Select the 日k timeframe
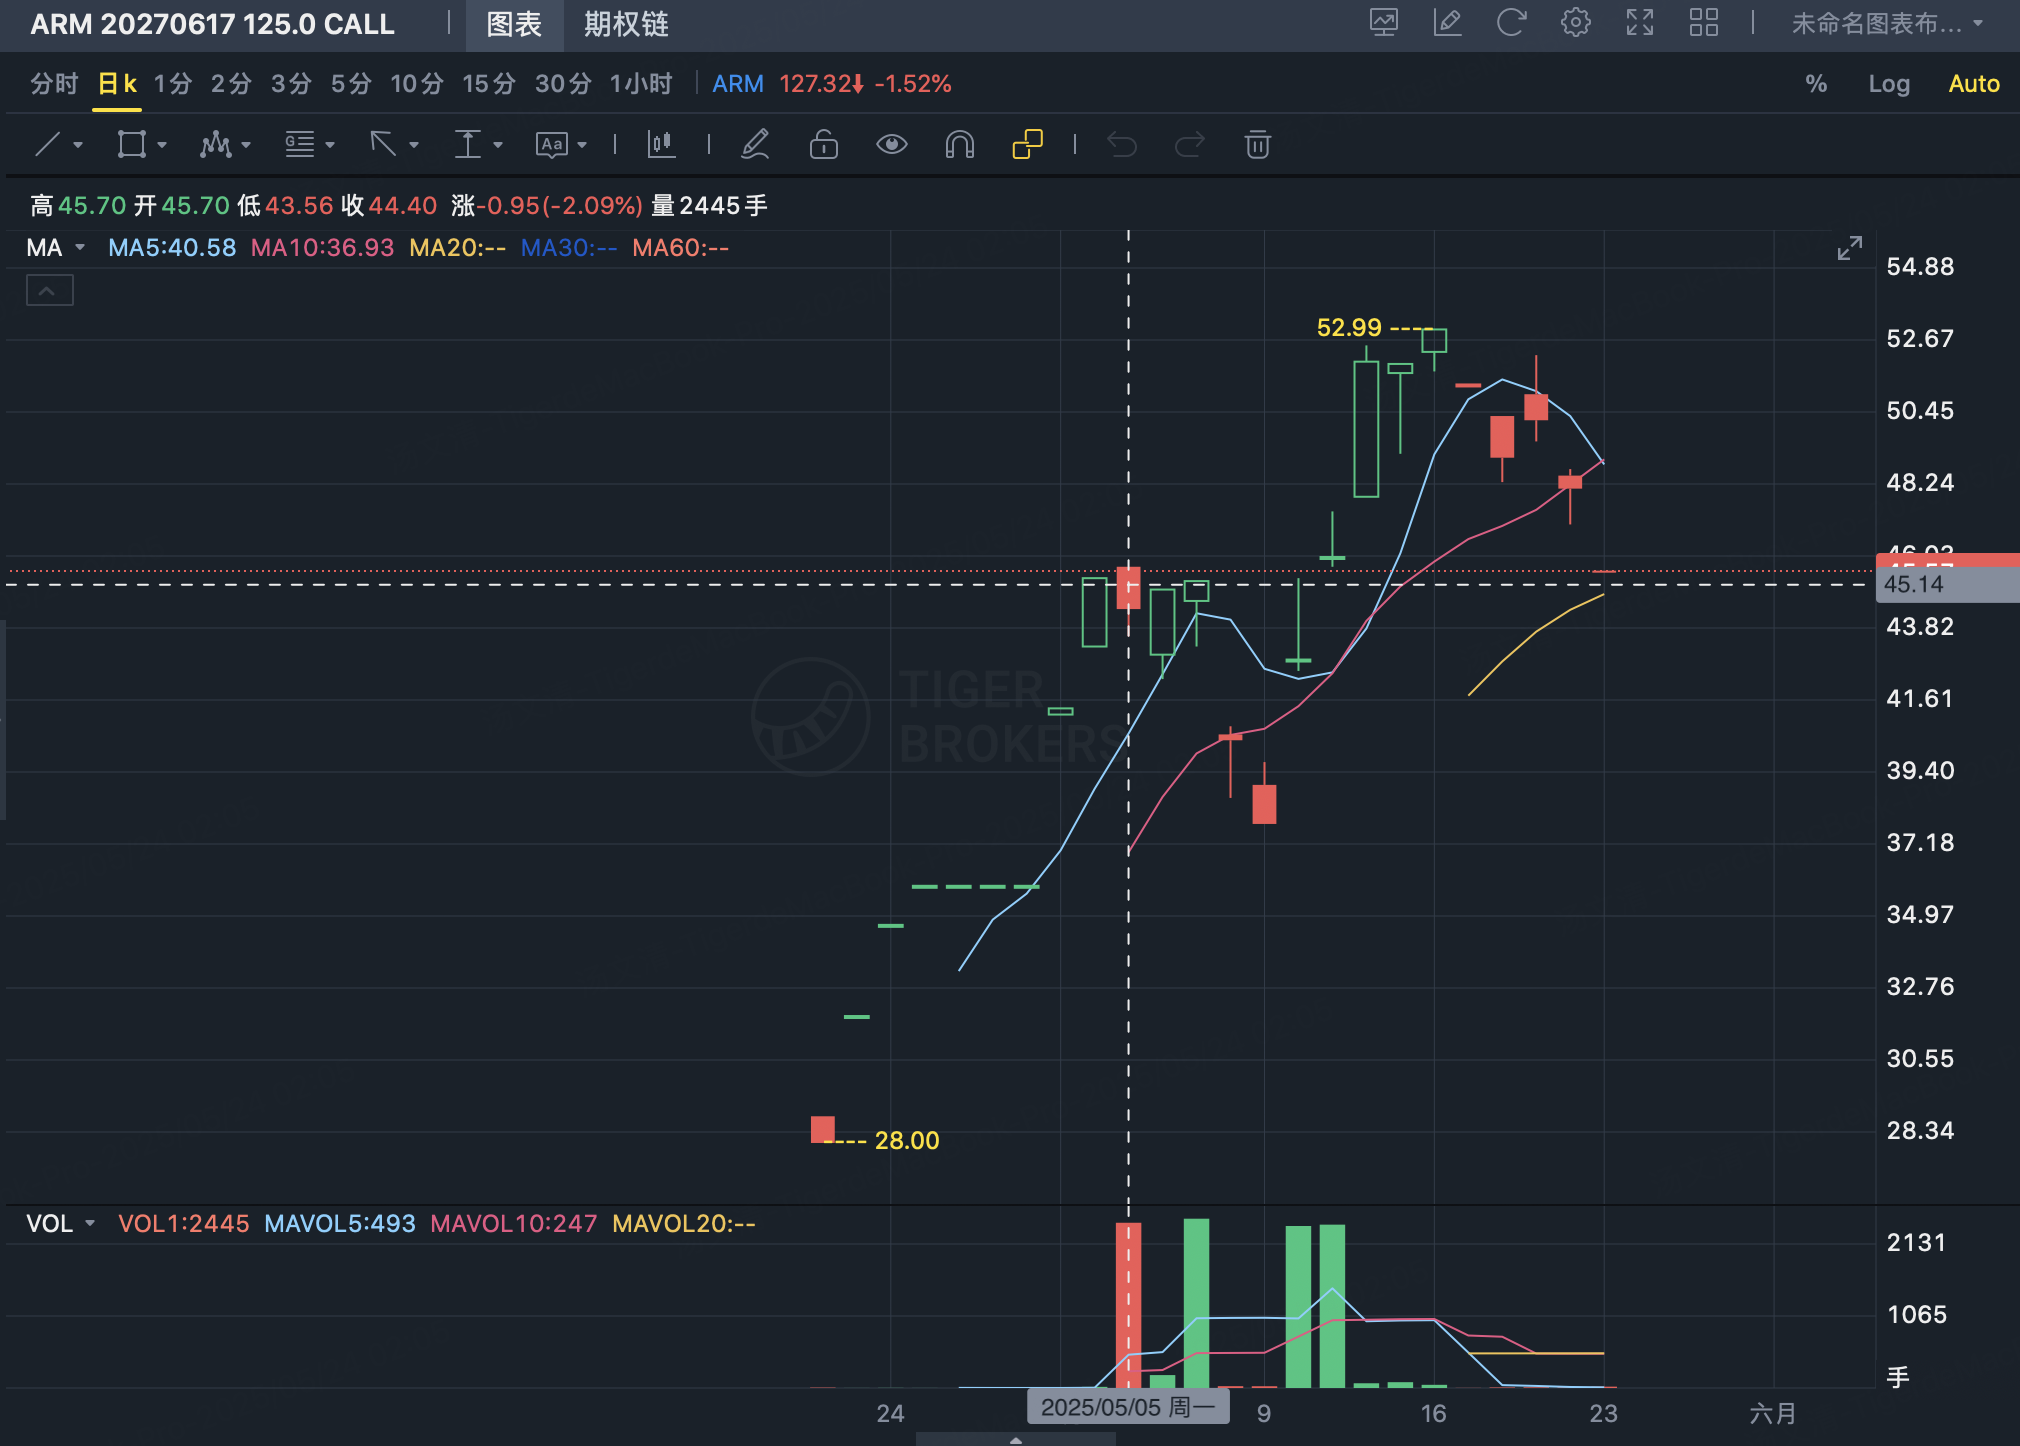 [117, 84]
